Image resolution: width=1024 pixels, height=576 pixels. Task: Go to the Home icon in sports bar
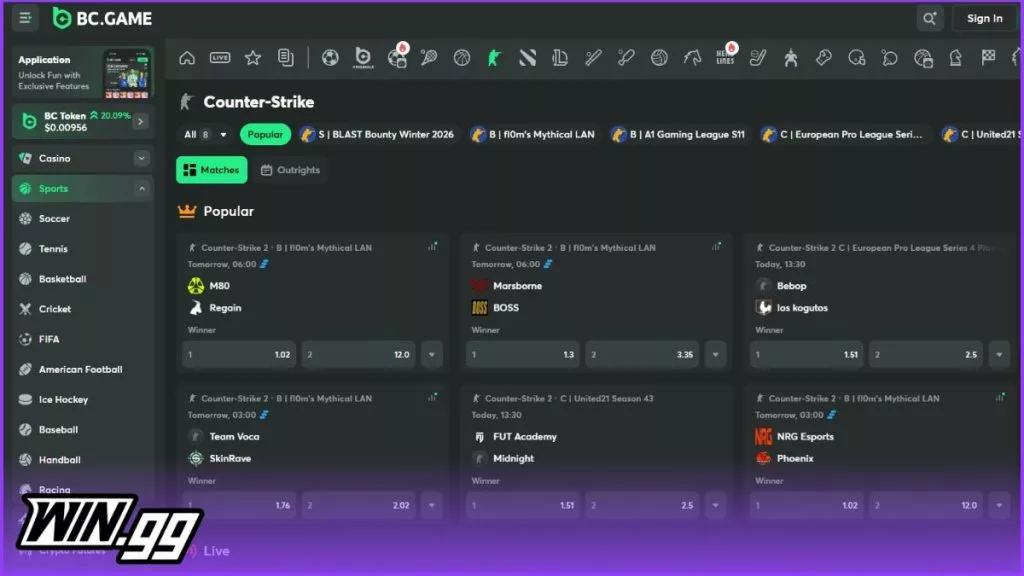(x=187, y=58)
